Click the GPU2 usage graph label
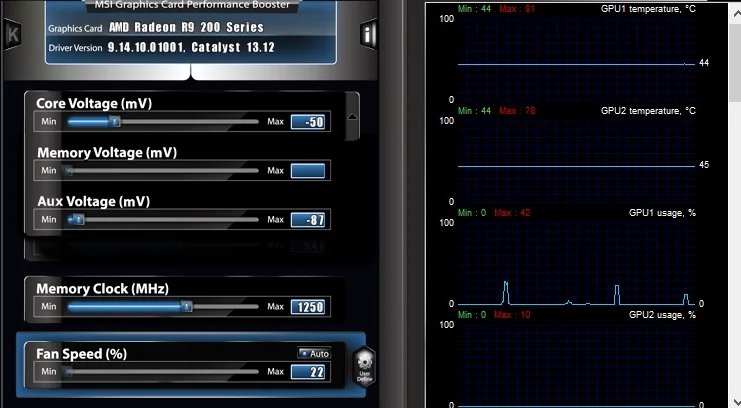Screen dimensions: 741x408 point(662,315)
